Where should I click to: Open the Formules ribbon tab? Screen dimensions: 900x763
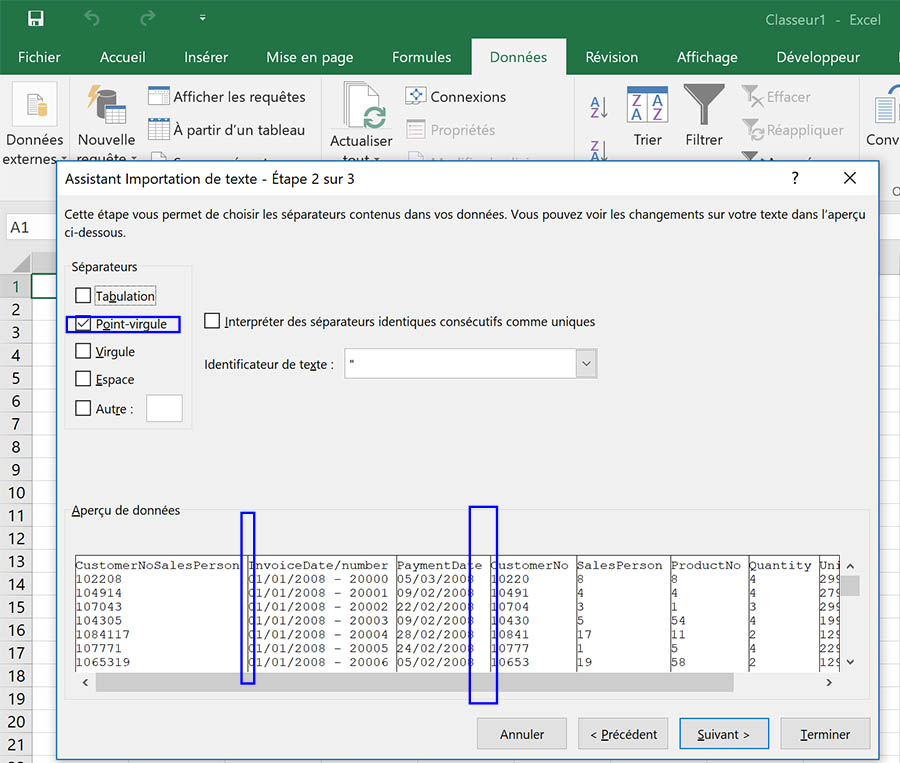421,57
